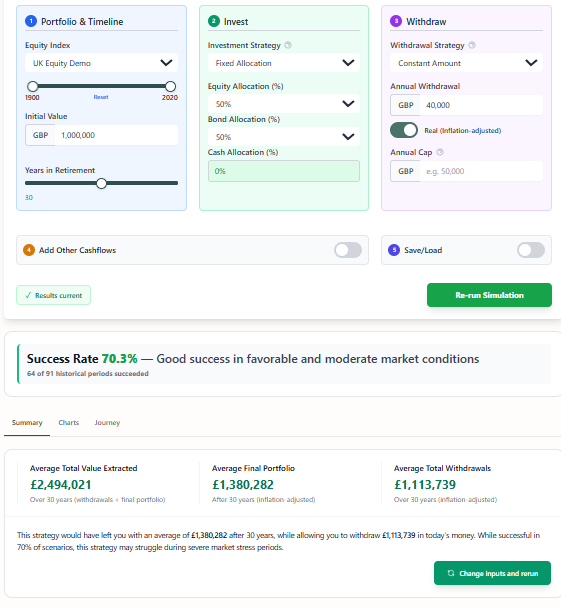Screen dimensions: 561x607
Task: Click the Investment Strategy help icon
Action: (288, 45)
